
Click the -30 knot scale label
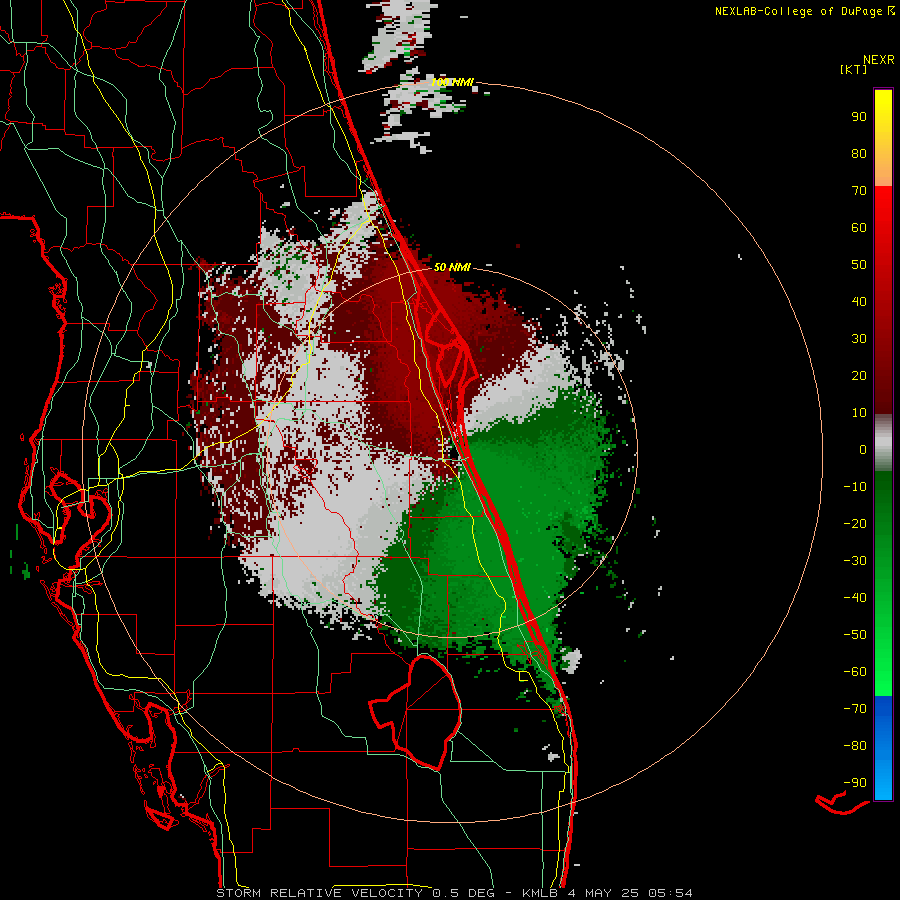coord(855,561)
